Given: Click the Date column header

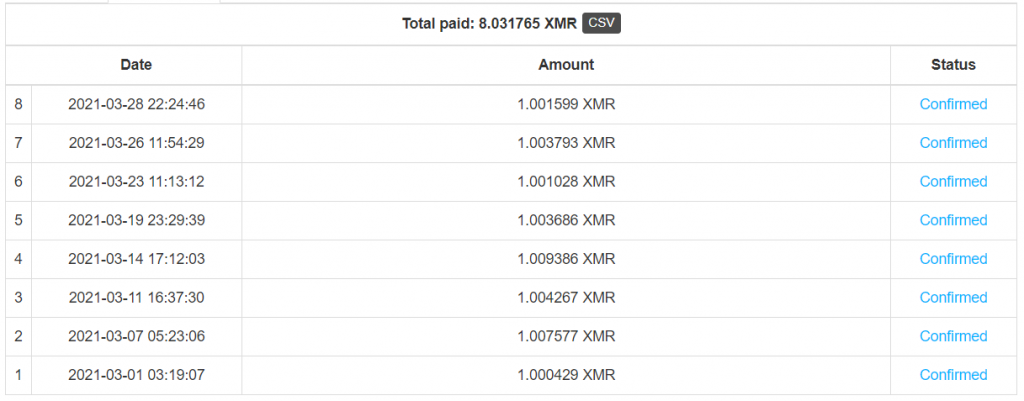Looking at the screenshot, I should 136,64.
